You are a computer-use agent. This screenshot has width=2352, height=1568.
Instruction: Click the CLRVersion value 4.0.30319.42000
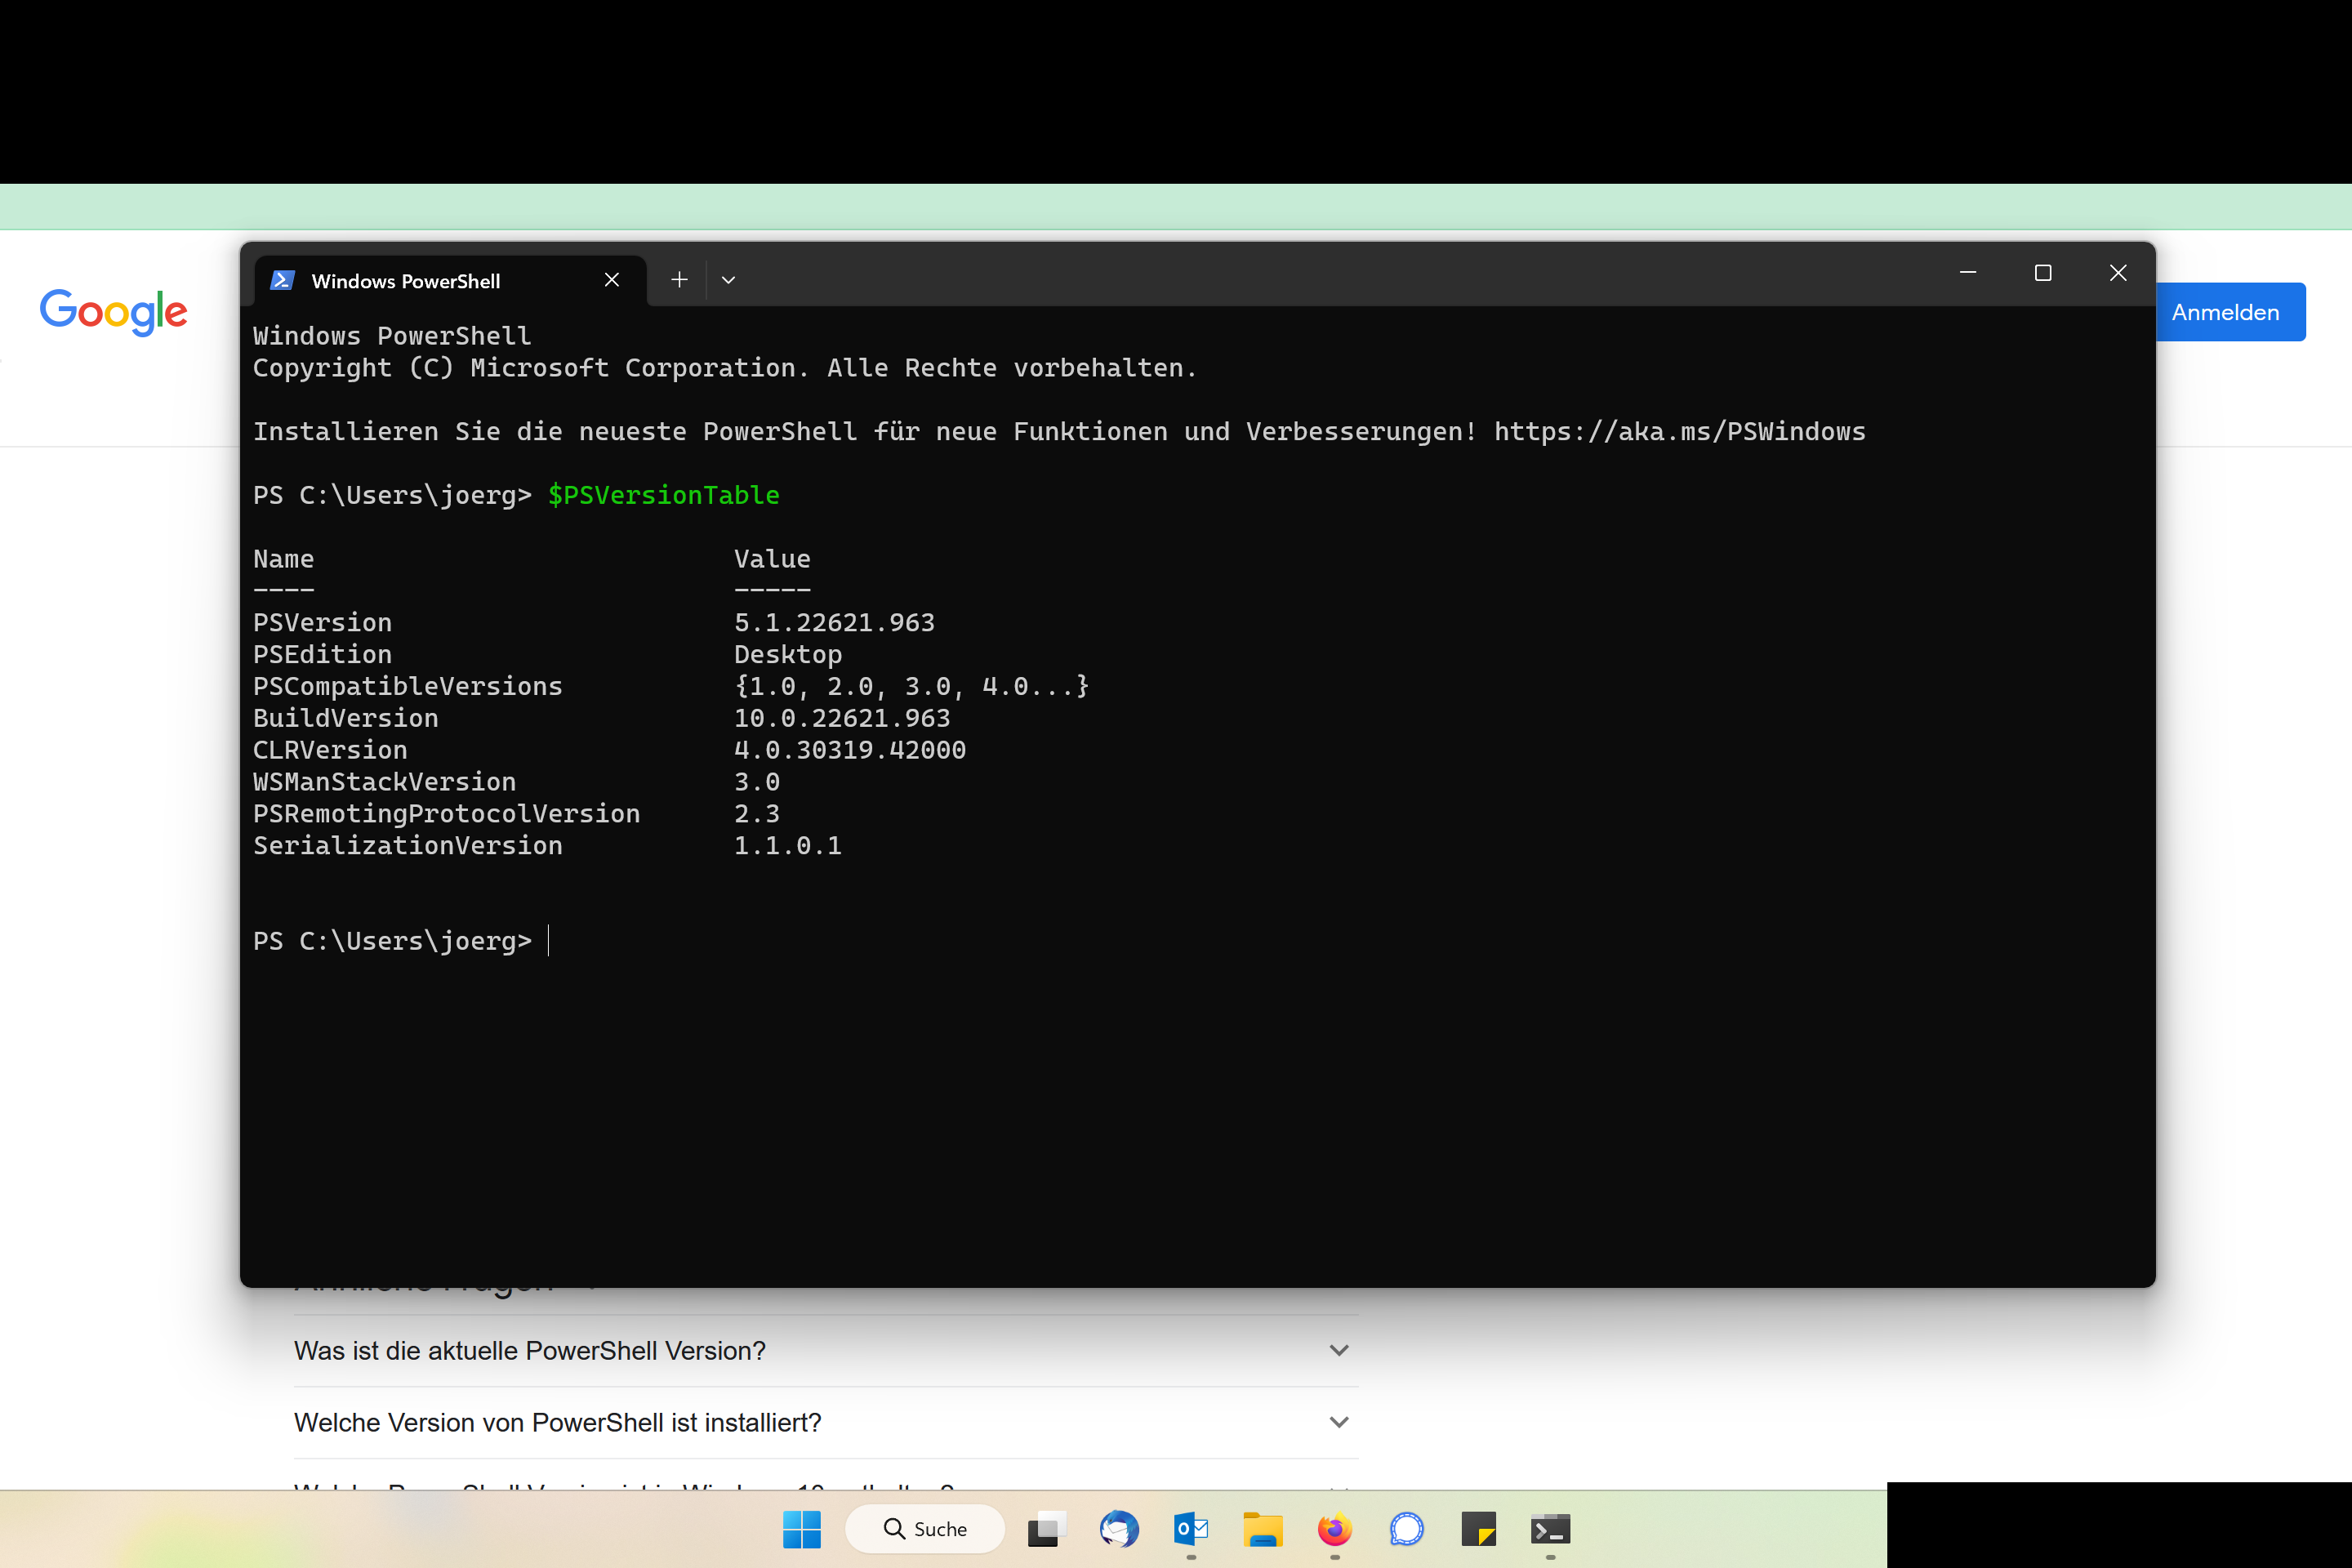[850, 750]
